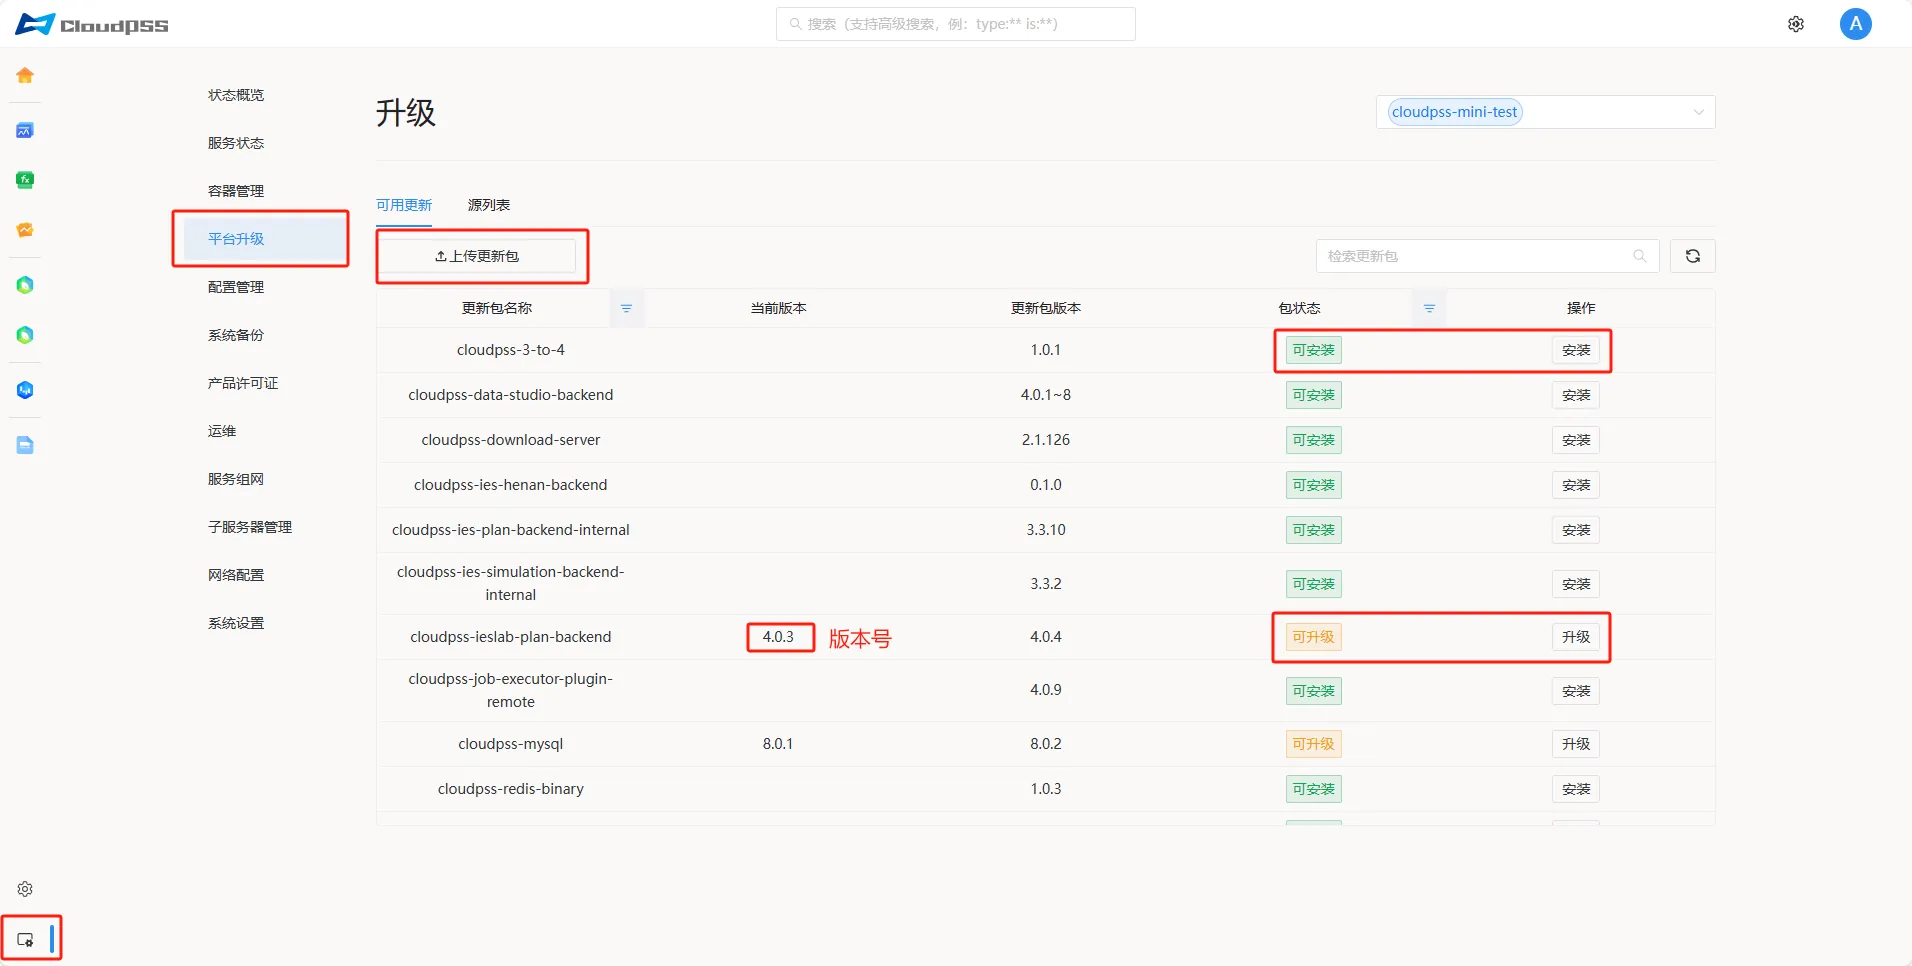This screenshot has width=1912, height=966.
Task: Install cloudpss-ies-simulation-backend-internal package
Action: [x=1576, y=584]
